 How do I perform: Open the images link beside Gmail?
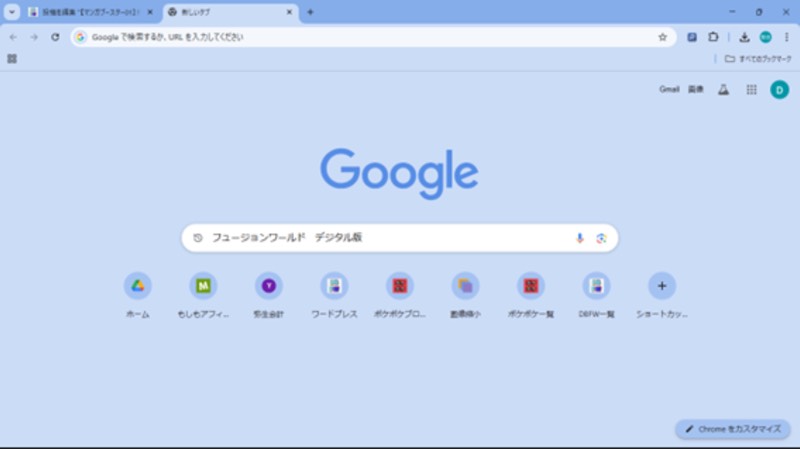pyautogui.click(x=695, y=89)
